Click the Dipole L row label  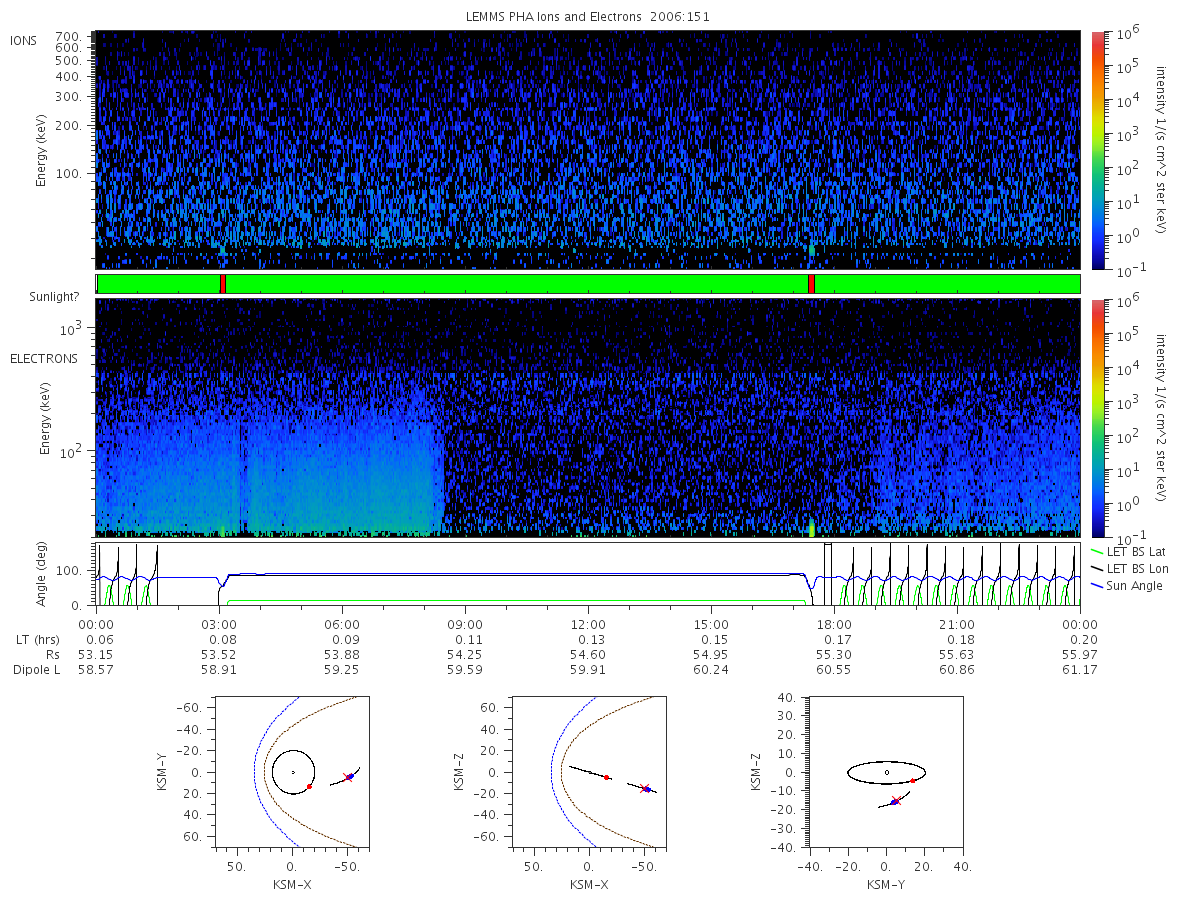pyautogui.click(x=36, y=670)
